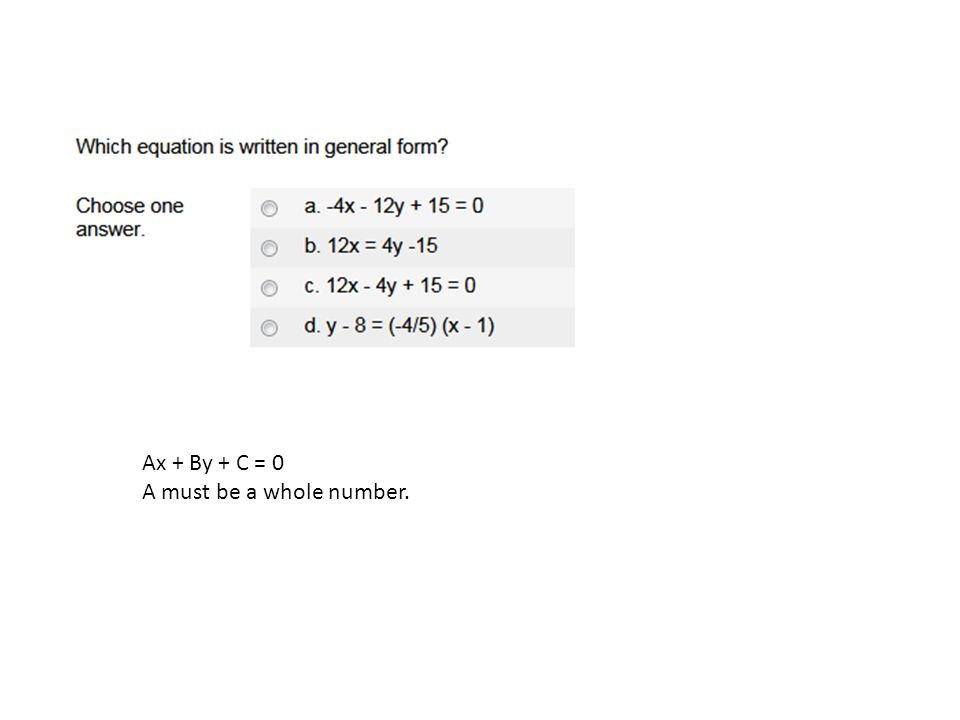Mark option c radio button
960x720 pixels.
tap(269, 288)
